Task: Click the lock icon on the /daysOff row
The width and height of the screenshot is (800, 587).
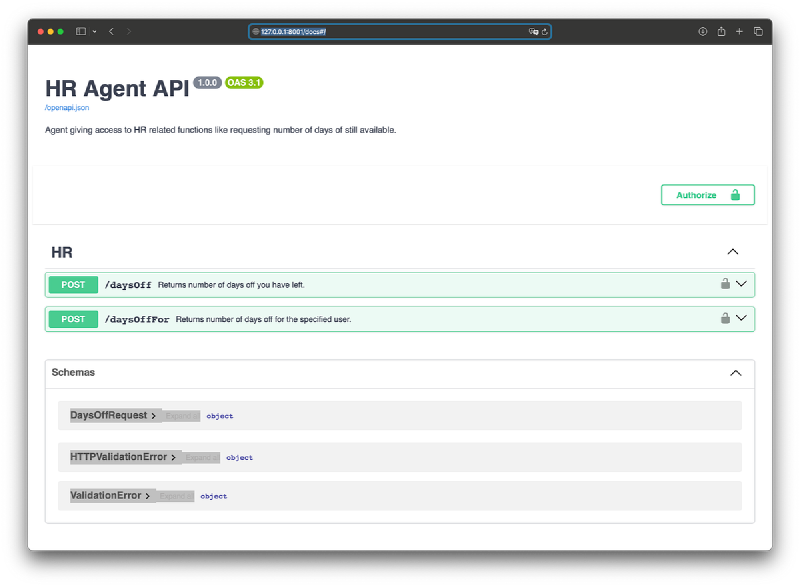Action: [x=725, y=284]
